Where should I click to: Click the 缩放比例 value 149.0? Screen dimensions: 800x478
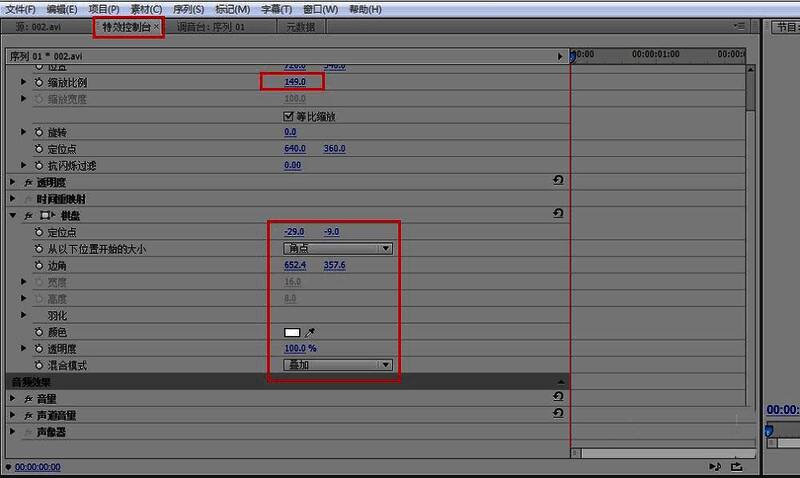[x=294, y=82]
